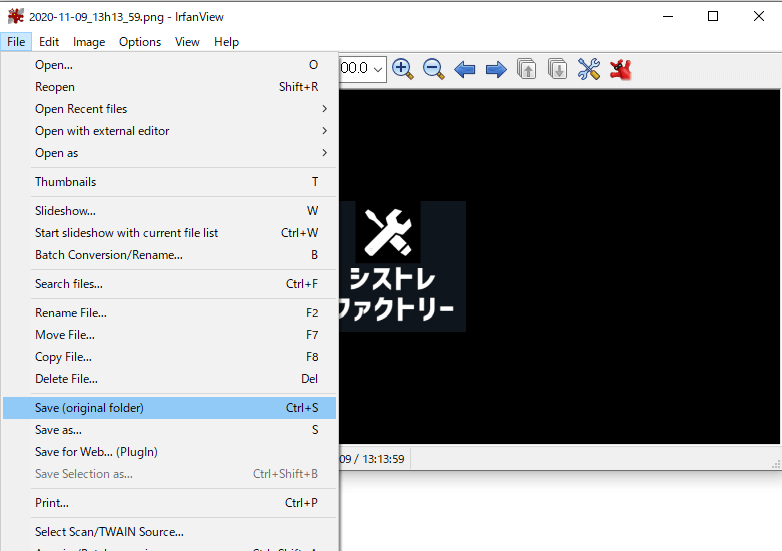Open the View menu
The image size is (782, 551).
[187, 42]
